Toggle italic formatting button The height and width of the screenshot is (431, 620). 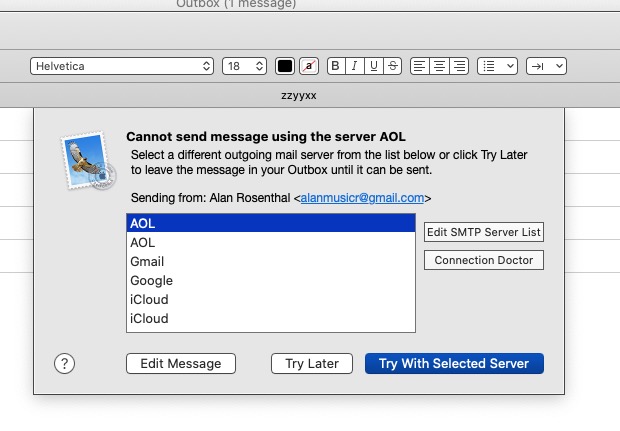[355, 66]
